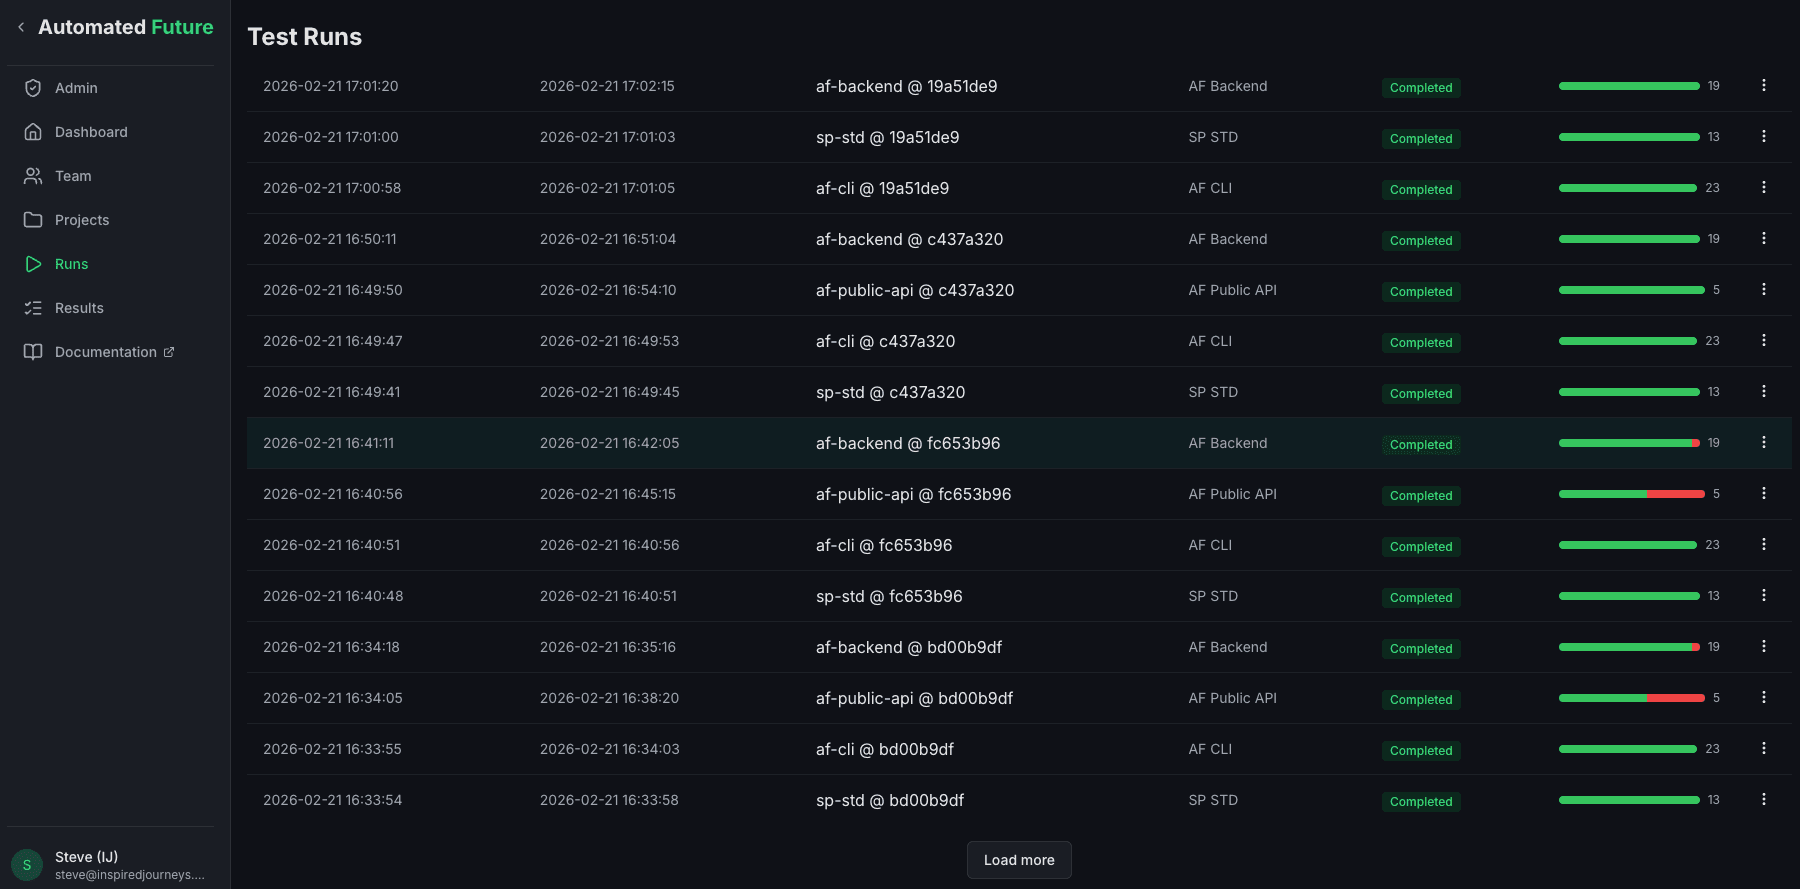Collapse the sidebar with the back chevron
Viewport: 1800px width, 889px height.
(x=20, y=27)
